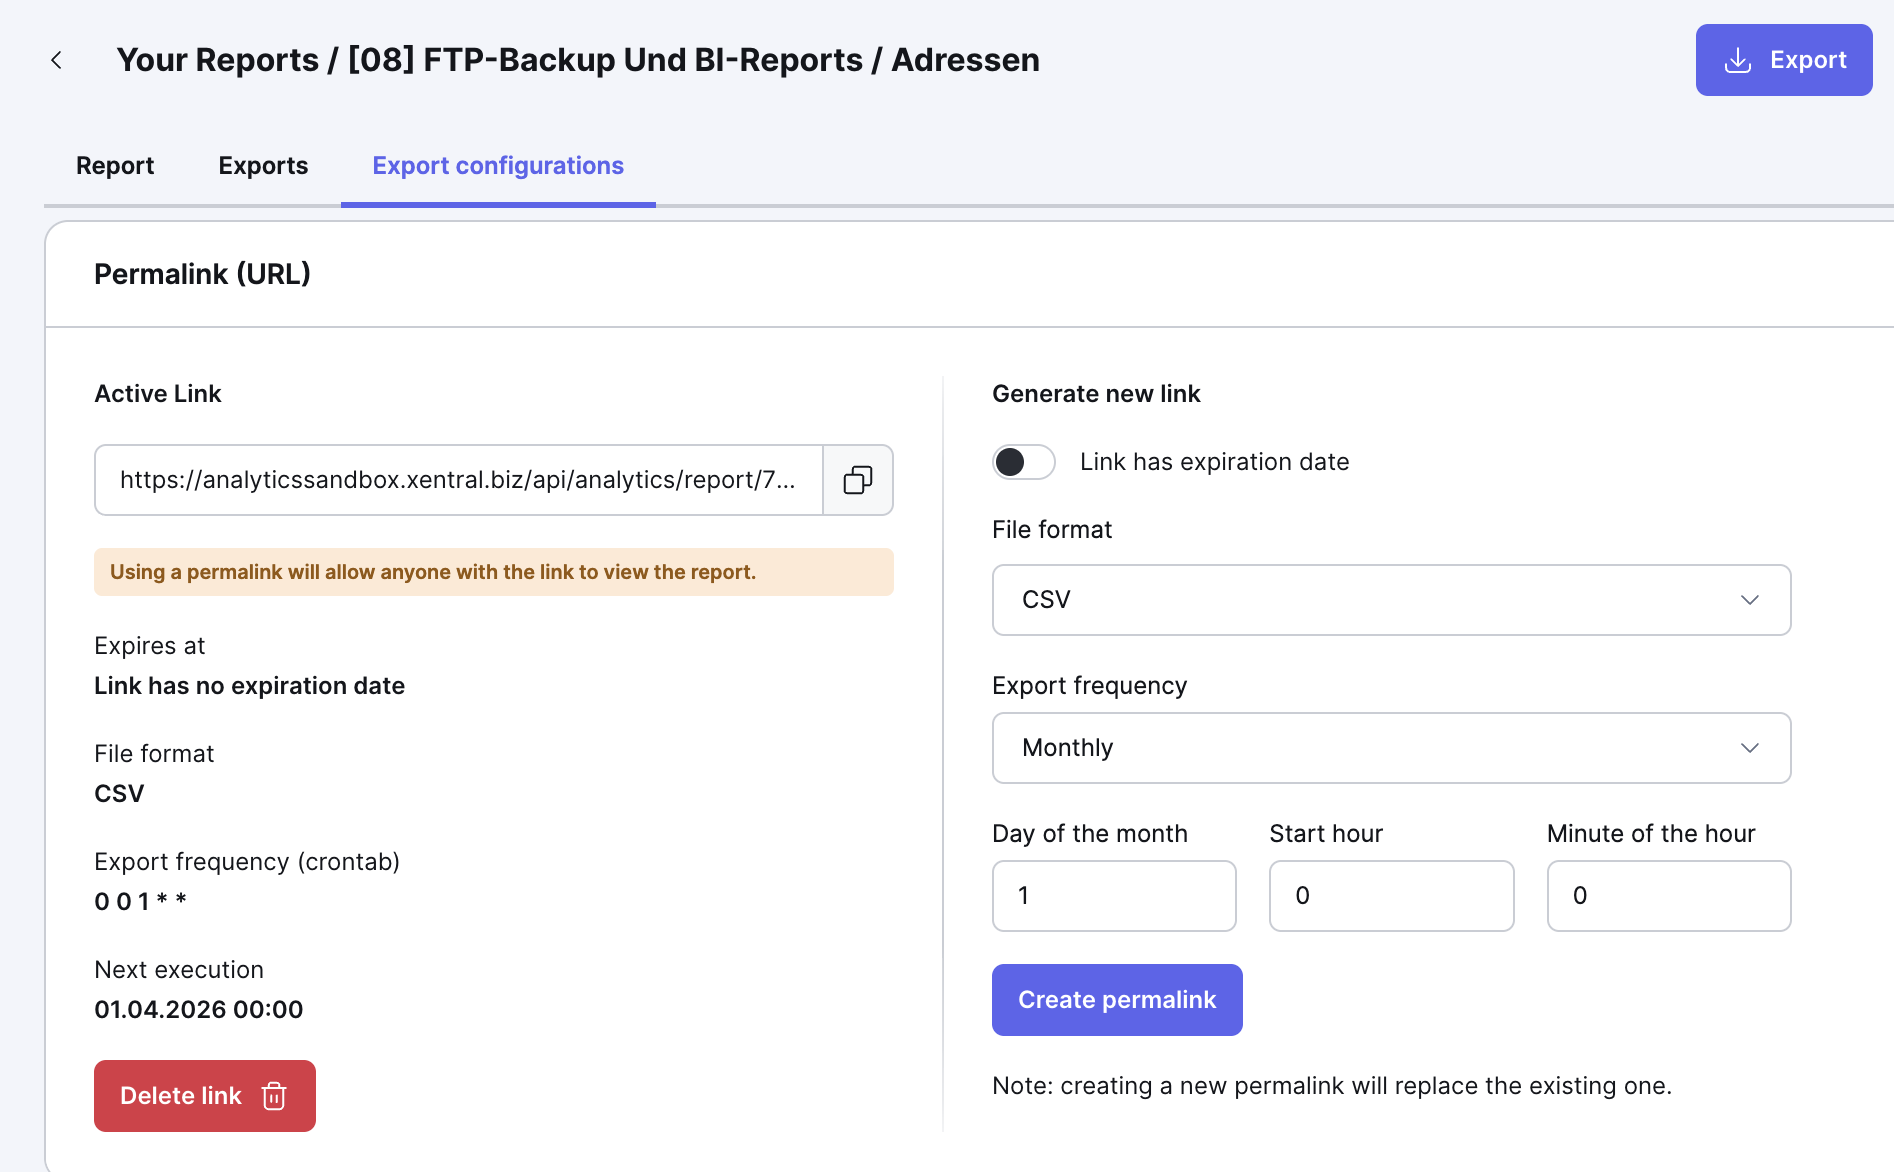
Task: Click the orange permalink warning banner
Action: click(493, 572)
